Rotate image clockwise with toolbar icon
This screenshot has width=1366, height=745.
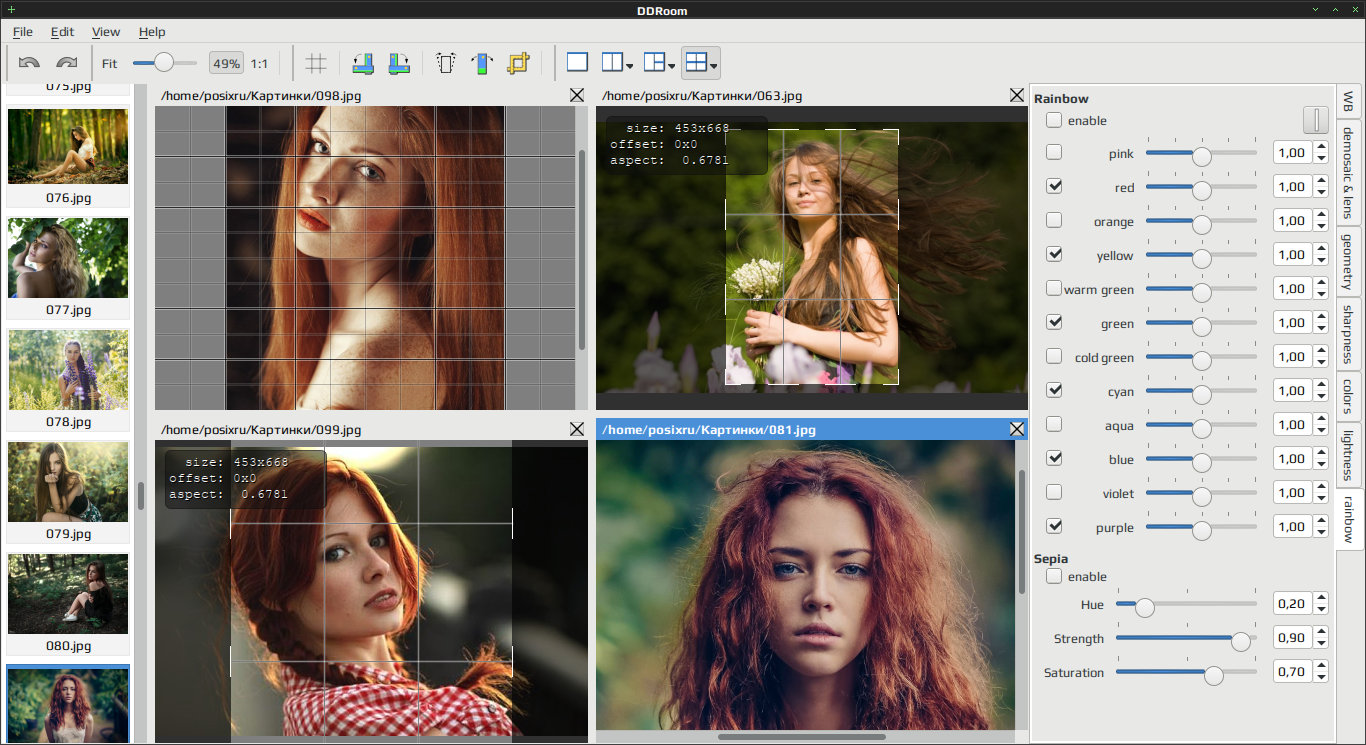tap(399, 63)
